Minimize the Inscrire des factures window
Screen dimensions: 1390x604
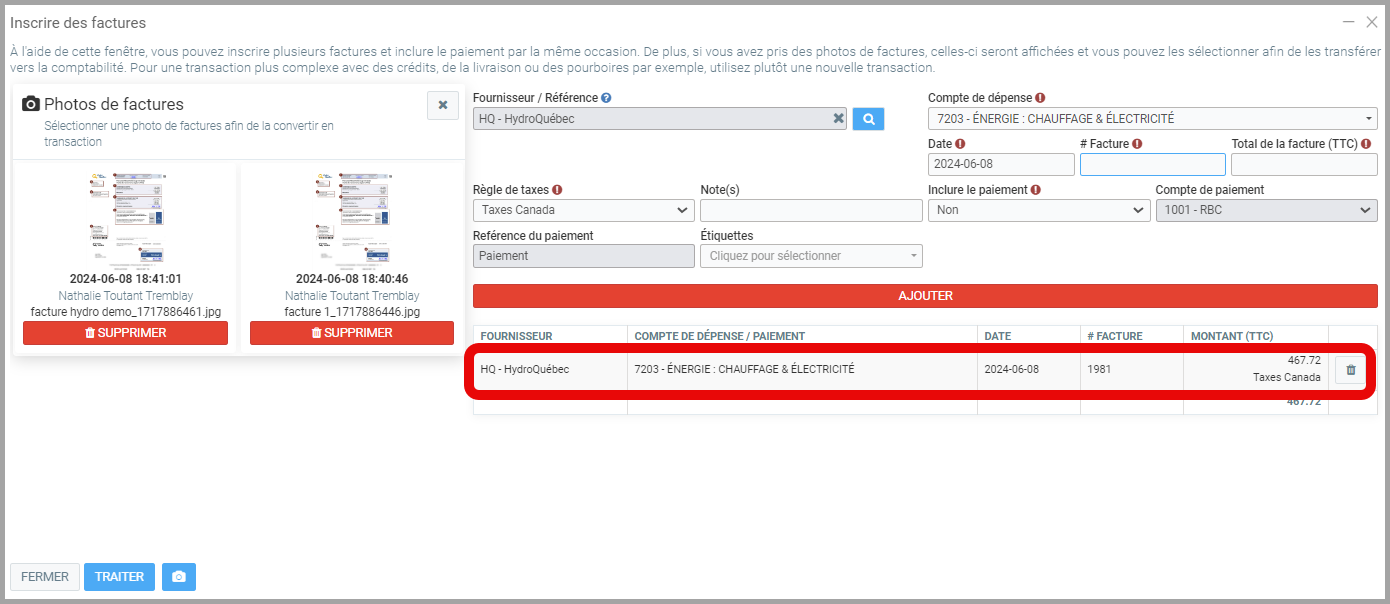pos(1349,22)
